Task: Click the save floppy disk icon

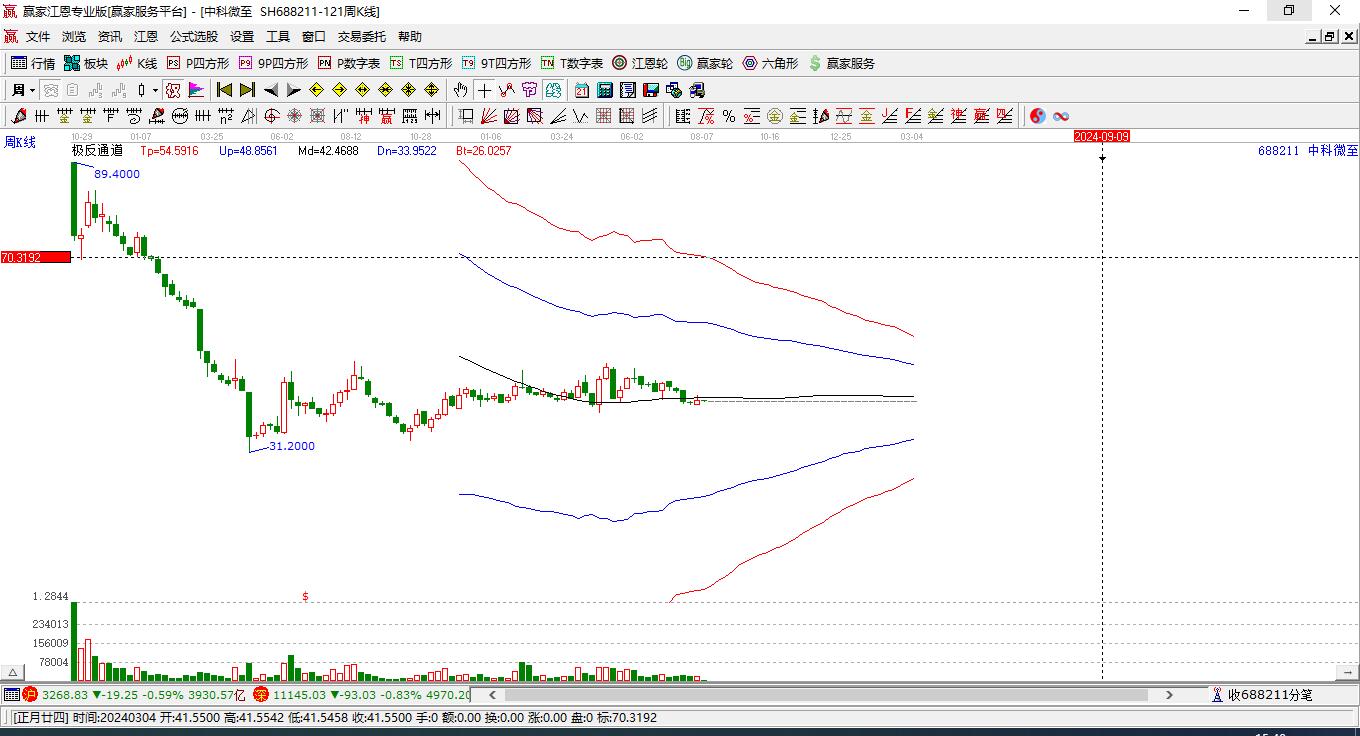Action: (x=651, y=90)
